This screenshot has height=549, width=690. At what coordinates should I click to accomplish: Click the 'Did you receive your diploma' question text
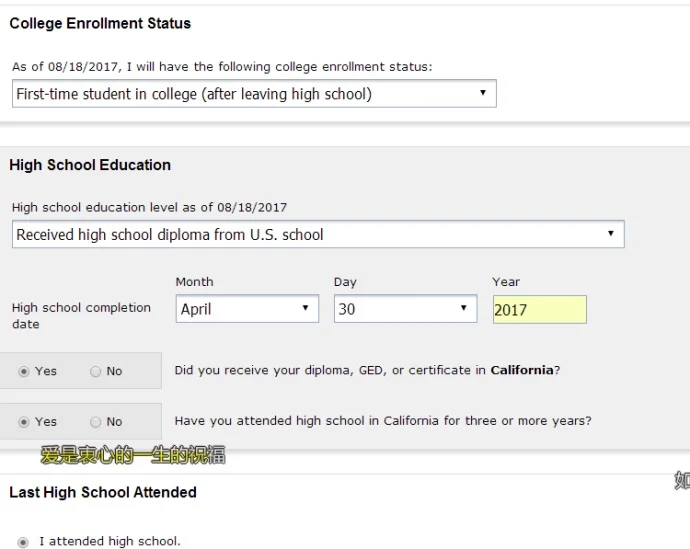[x=367, y=370]
